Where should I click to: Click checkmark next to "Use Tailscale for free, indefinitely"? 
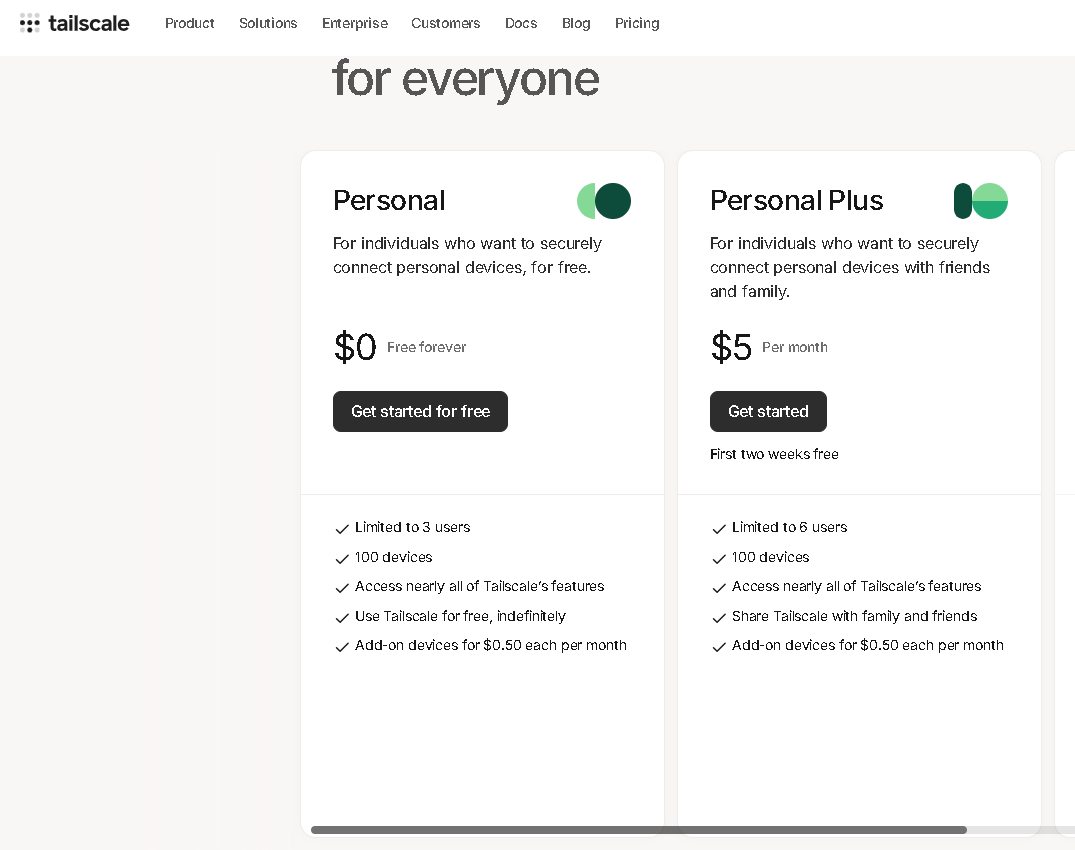(342, 618)
